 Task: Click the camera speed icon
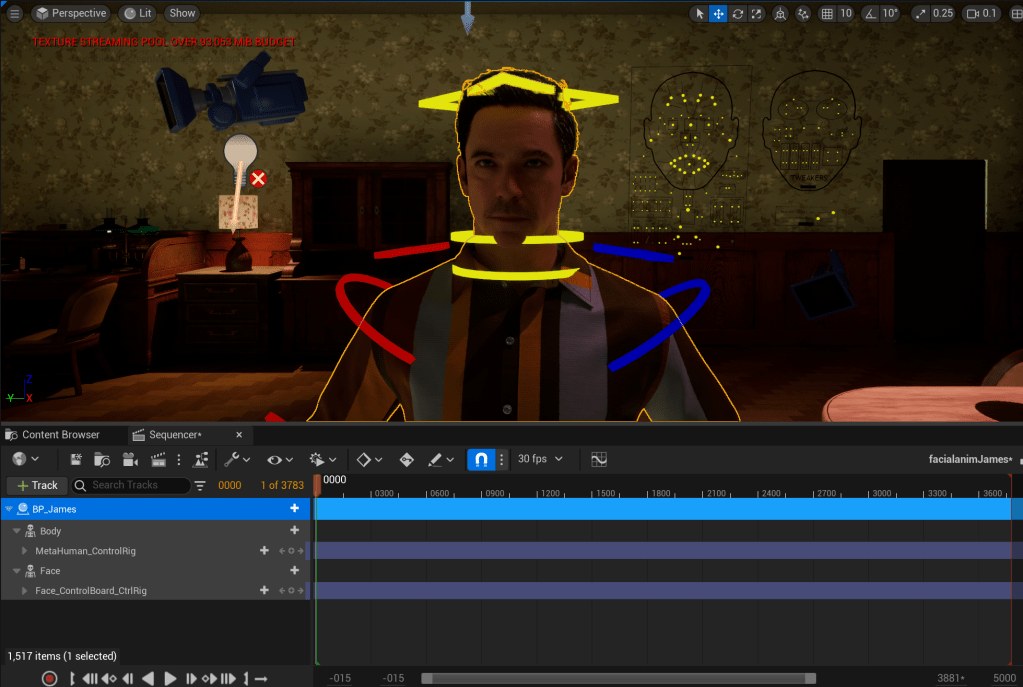972,14
